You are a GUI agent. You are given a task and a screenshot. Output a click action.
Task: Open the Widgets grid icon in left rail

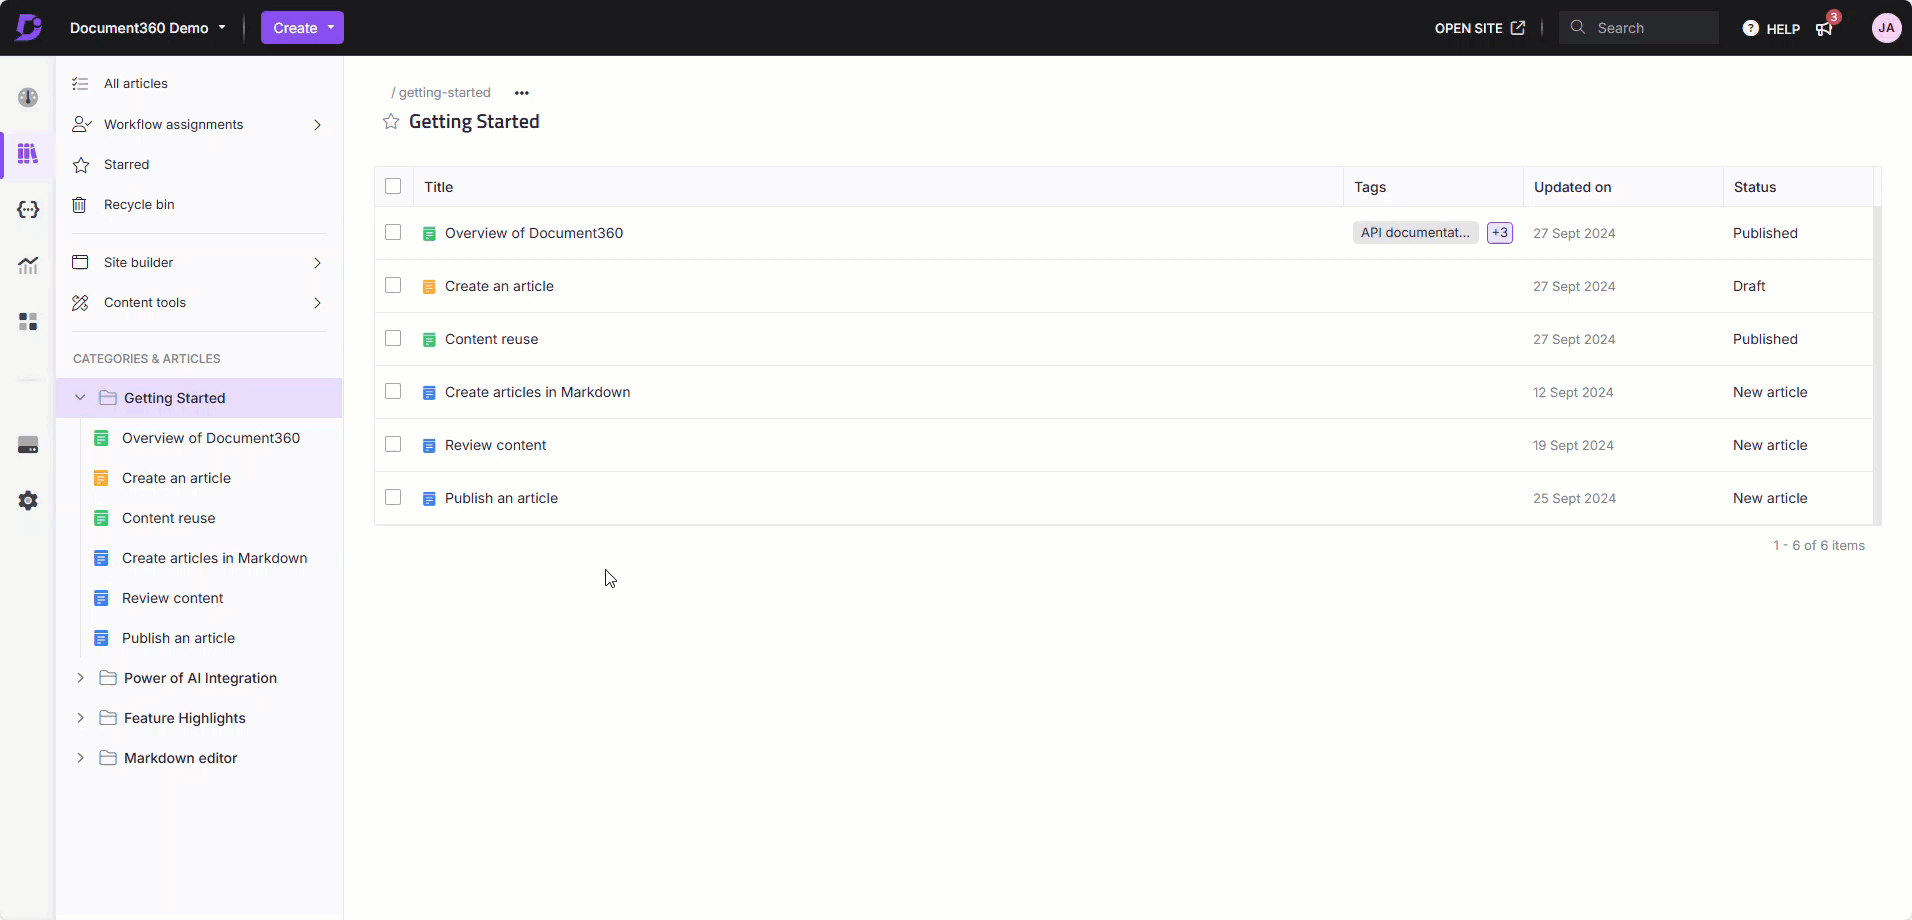tap(28, 321)
